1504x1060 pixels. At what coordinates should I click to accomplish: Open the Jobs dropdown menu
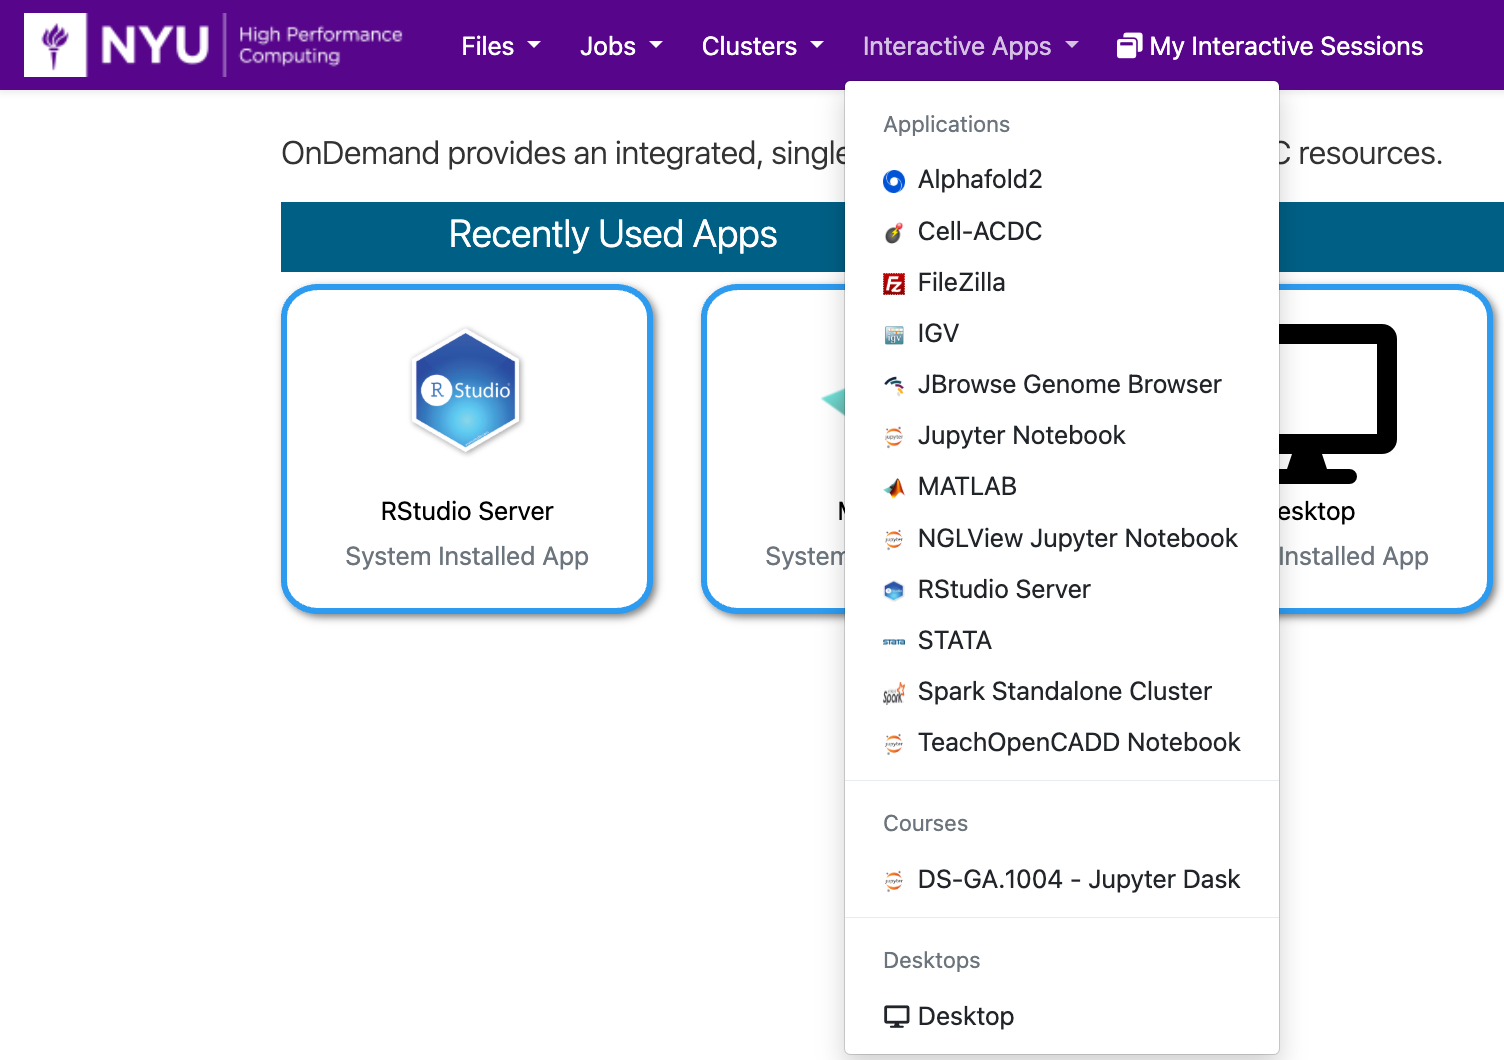click(621, 46)
